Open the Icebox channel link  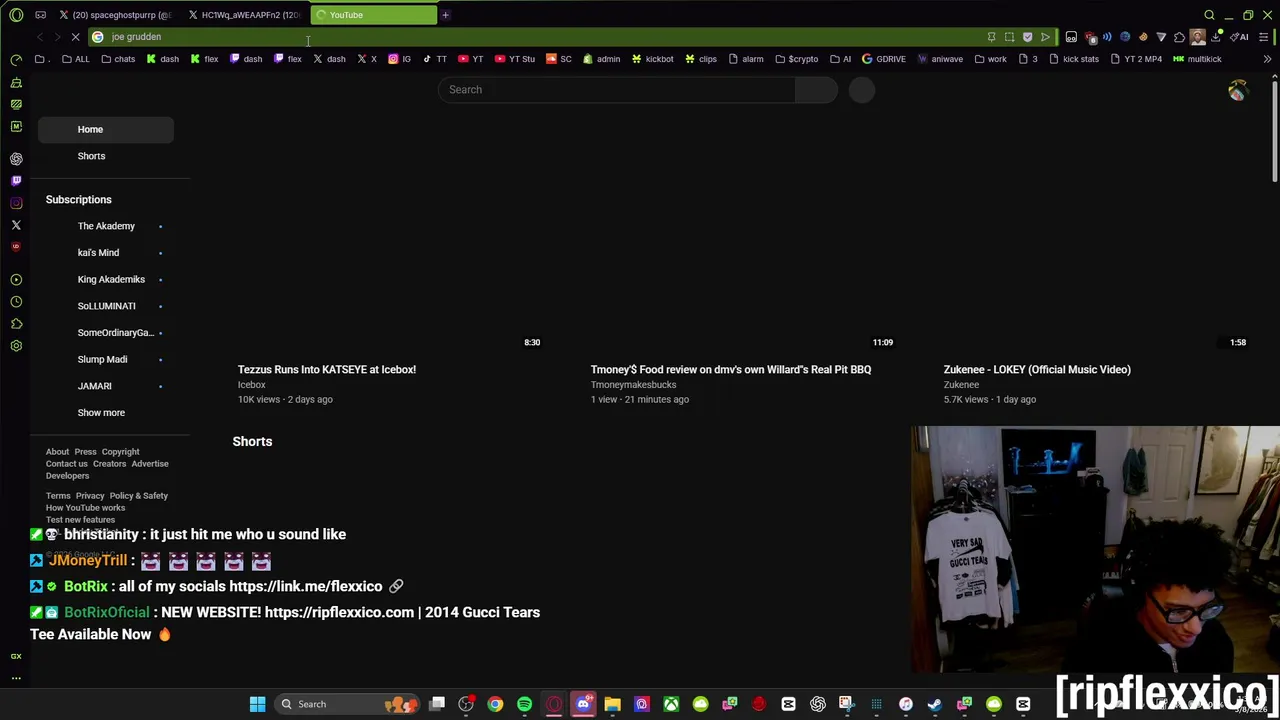coord(251,385)
